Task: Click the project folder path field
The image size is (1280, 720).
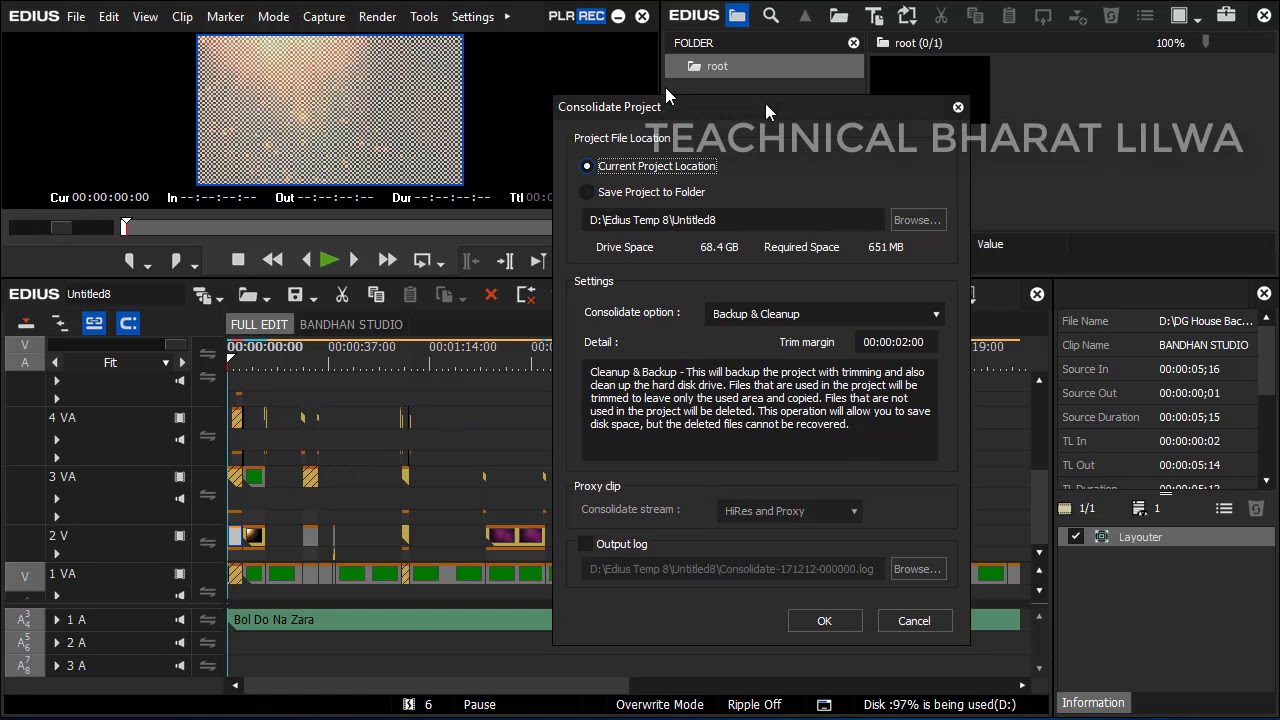Action: pyautogui.click(x=734, y=220)
